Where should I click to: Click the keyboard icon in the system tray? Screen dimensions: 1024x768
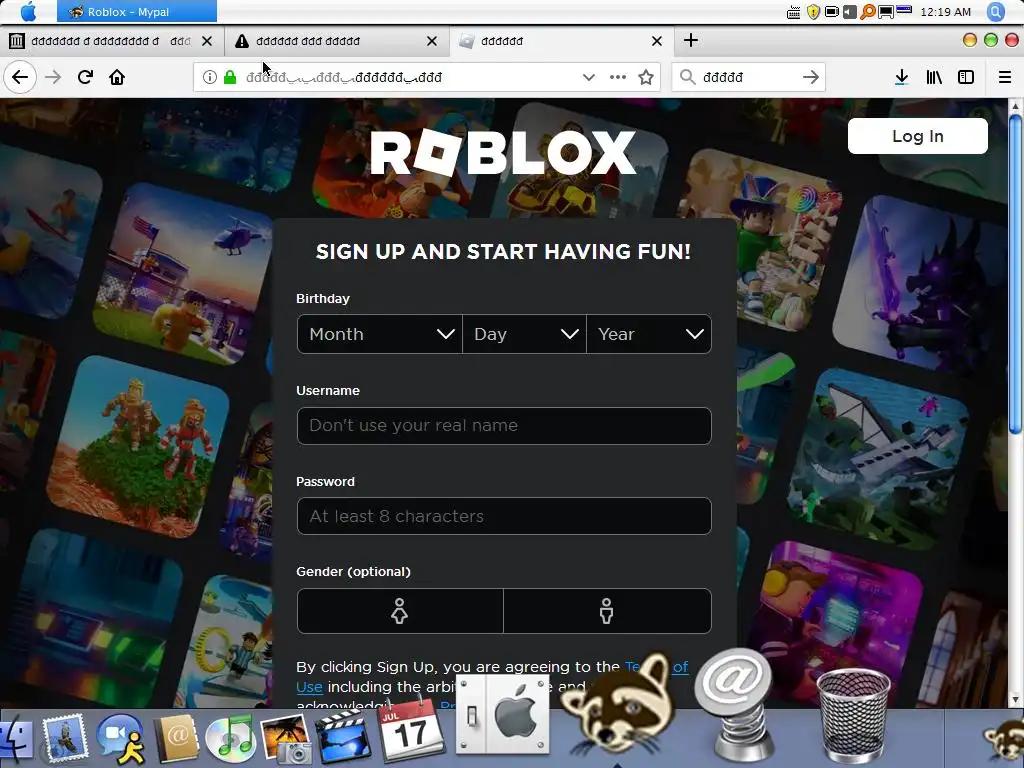point(793,12)
